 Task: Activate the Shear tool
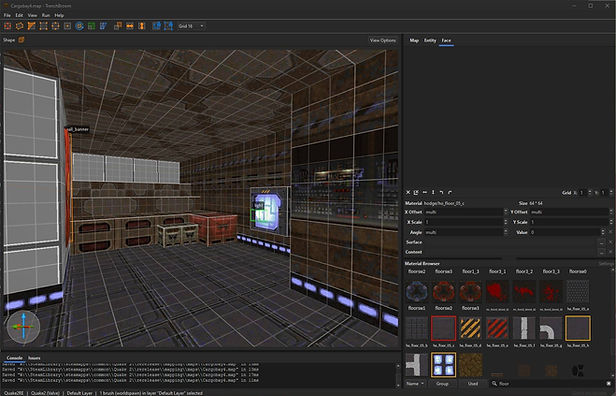click(103, 26)
